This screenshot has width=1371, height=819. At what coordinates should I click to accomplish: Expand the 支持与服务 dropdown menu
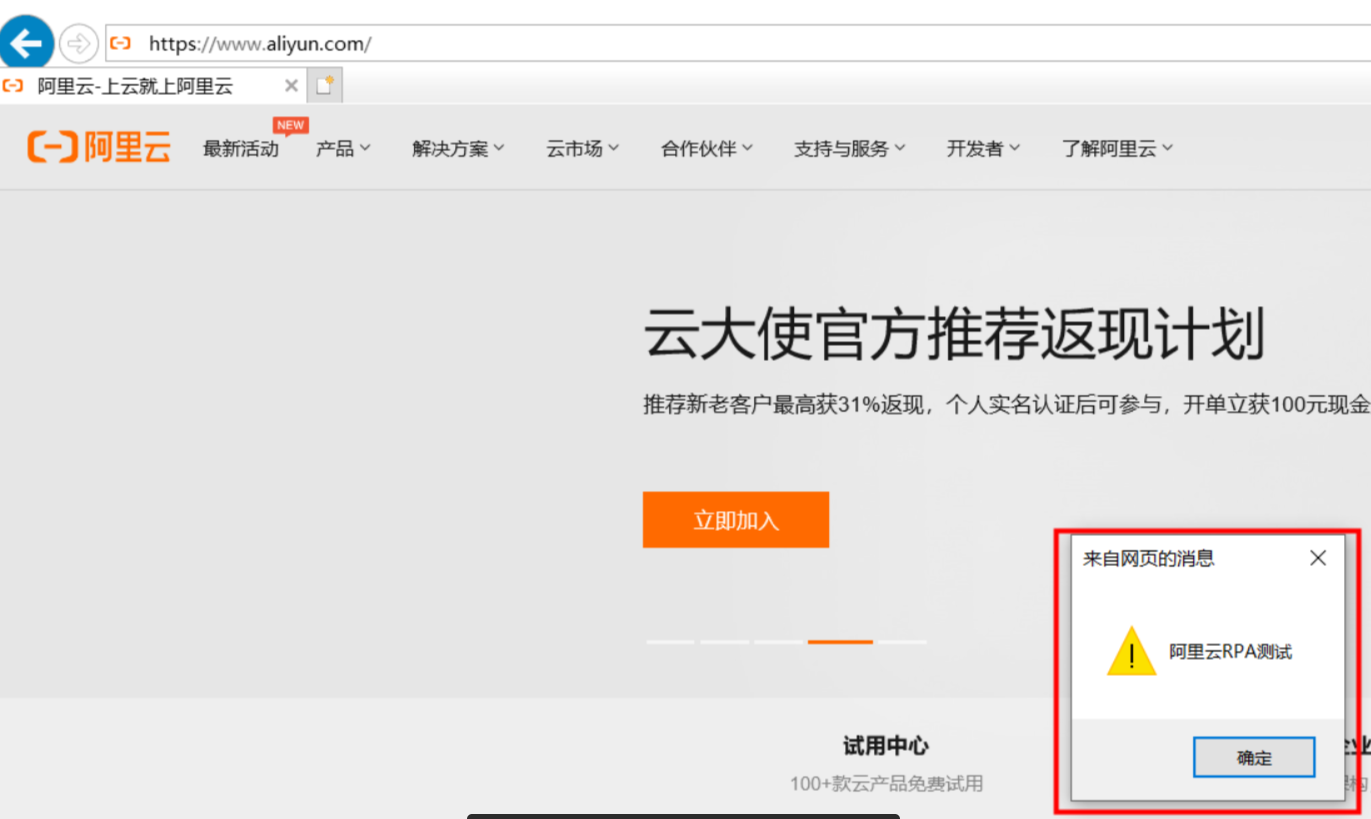[x=849, y=149]
